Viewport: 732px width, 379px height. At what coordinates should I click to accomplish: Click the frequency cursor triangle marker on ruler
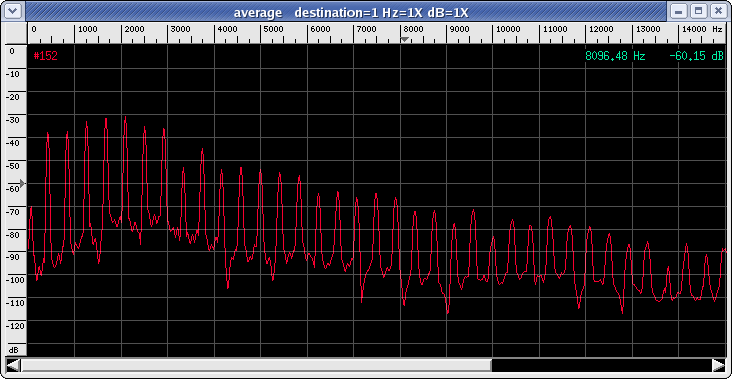click(405, 40)
